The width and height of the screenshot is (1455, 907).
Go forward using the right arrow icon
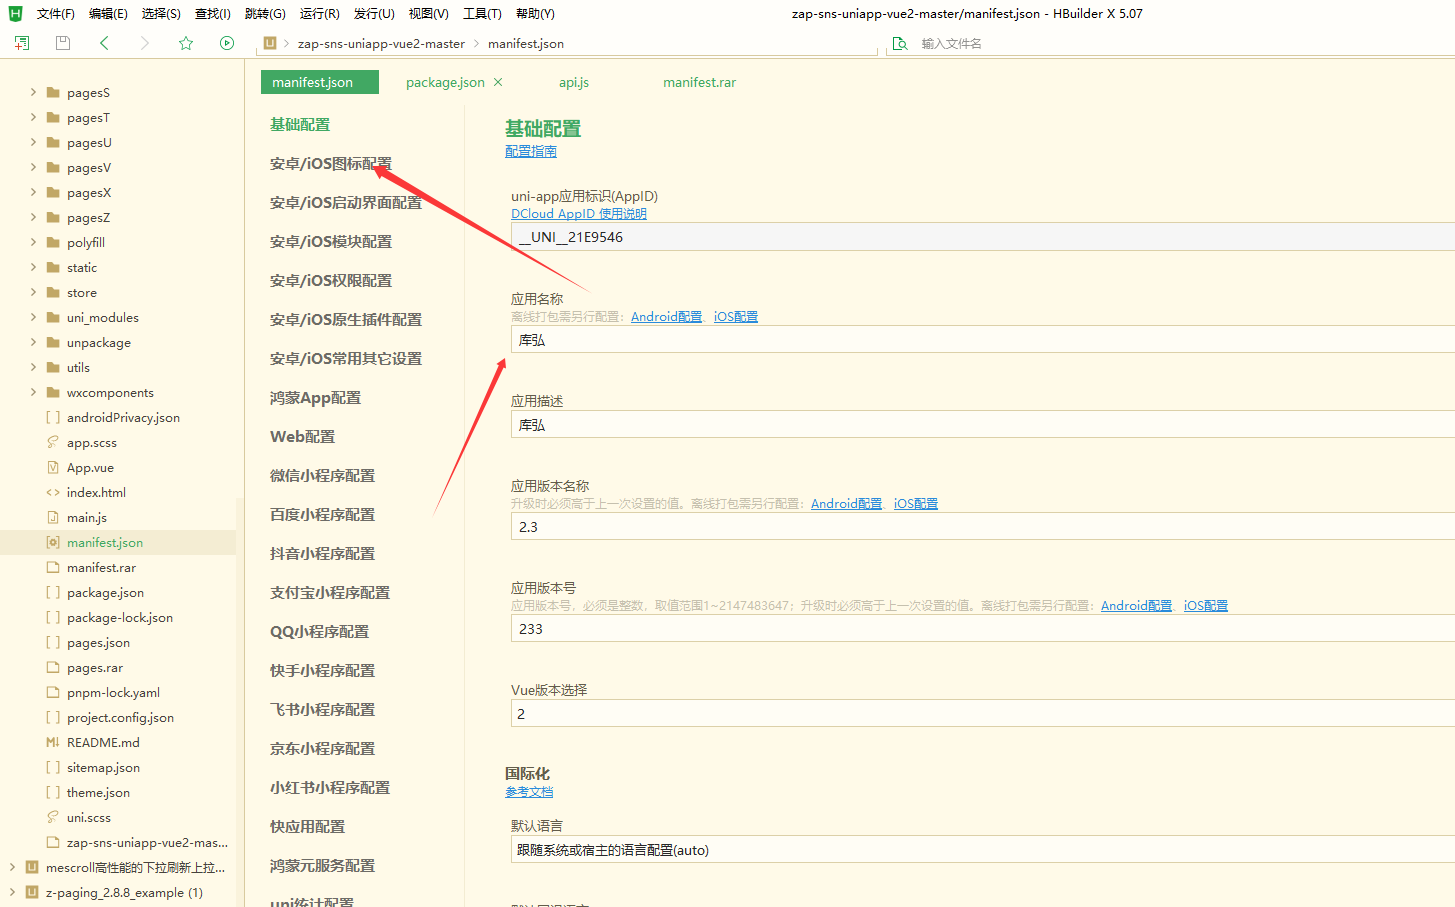click(x=145, y=43)
